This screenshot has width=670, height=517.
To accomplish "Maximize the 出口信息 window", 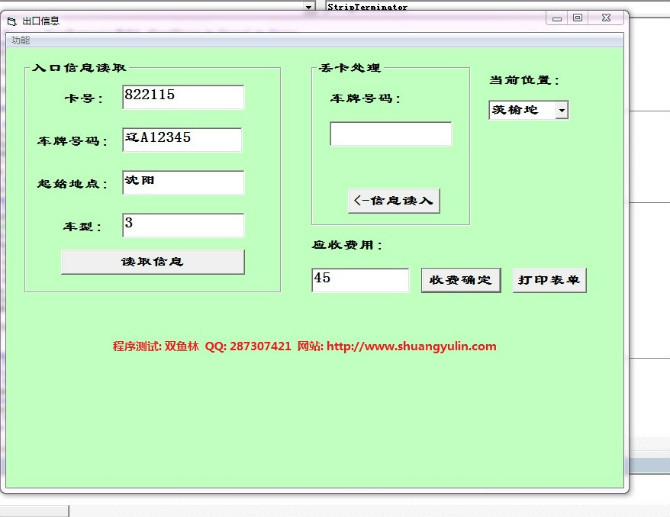I will [x=577, y=18].
